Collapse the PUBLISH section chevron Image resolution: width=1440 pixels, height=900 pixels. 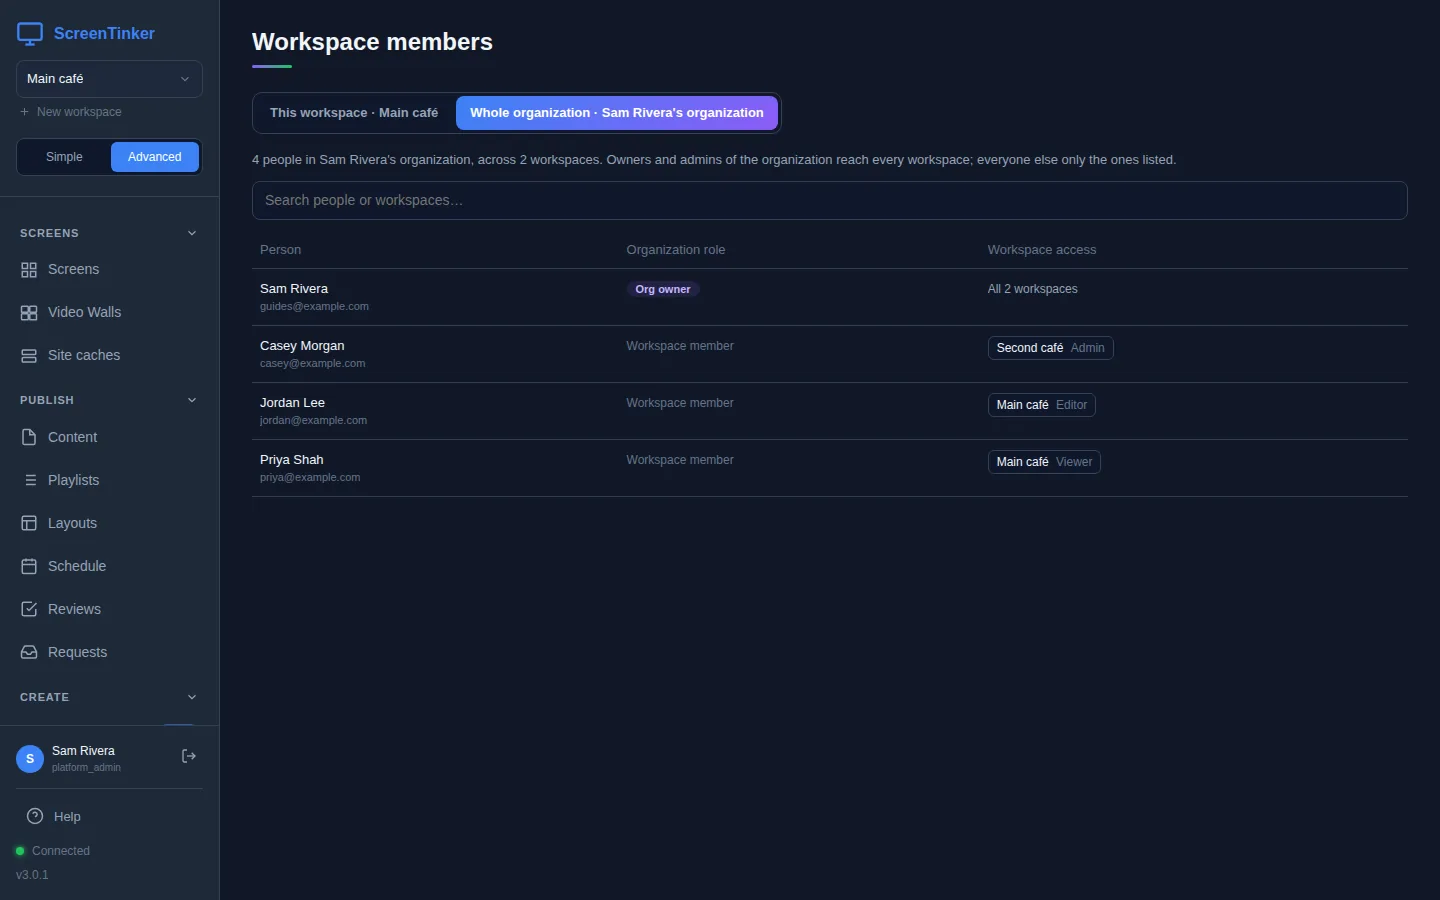tap(192, 400)
